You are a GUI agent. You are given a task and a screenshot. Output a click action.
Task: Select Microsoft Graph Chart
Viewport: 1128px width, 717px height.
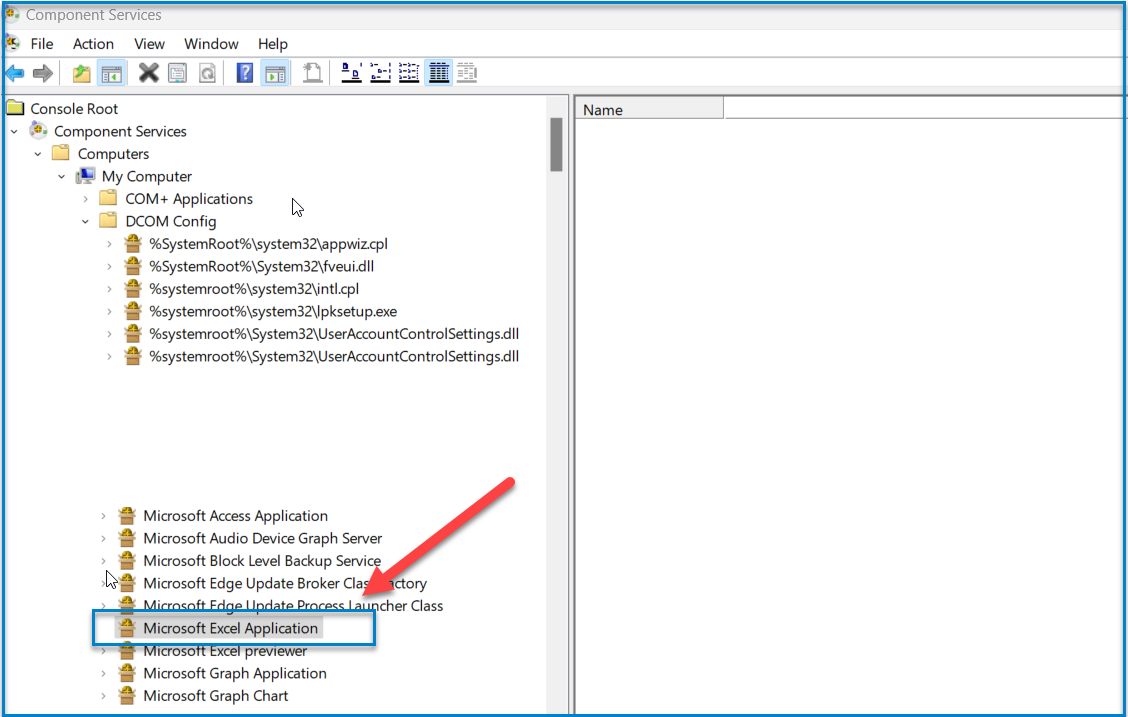216,696
